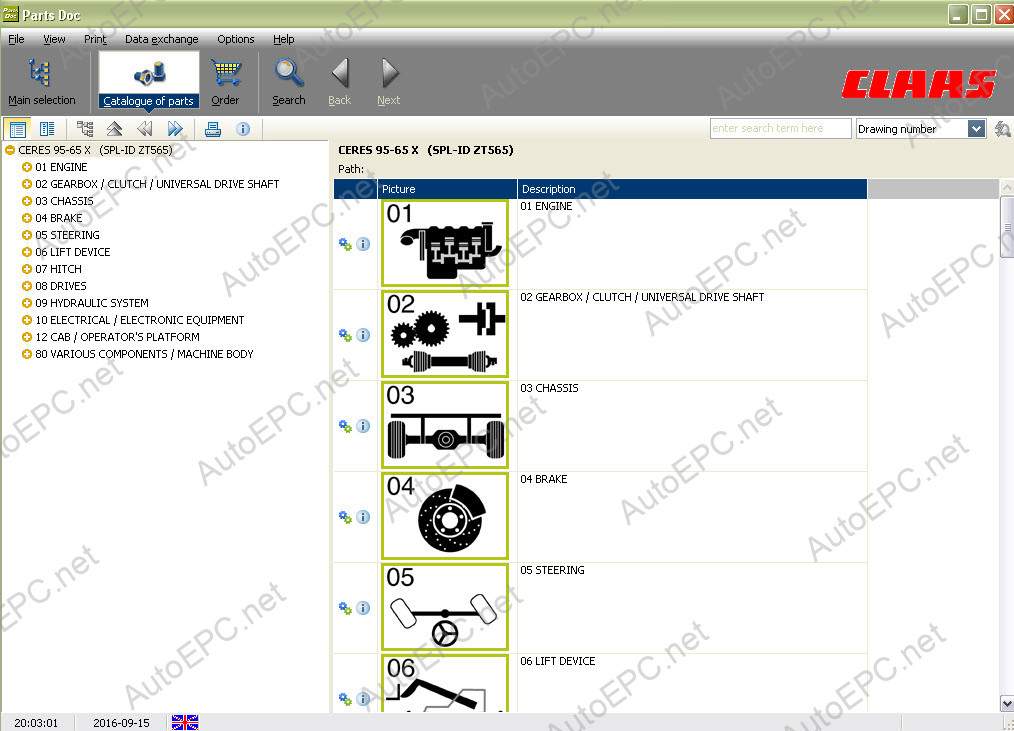
Task: Click the 04 brake disc thumbnail
Action: coord(445,516)
